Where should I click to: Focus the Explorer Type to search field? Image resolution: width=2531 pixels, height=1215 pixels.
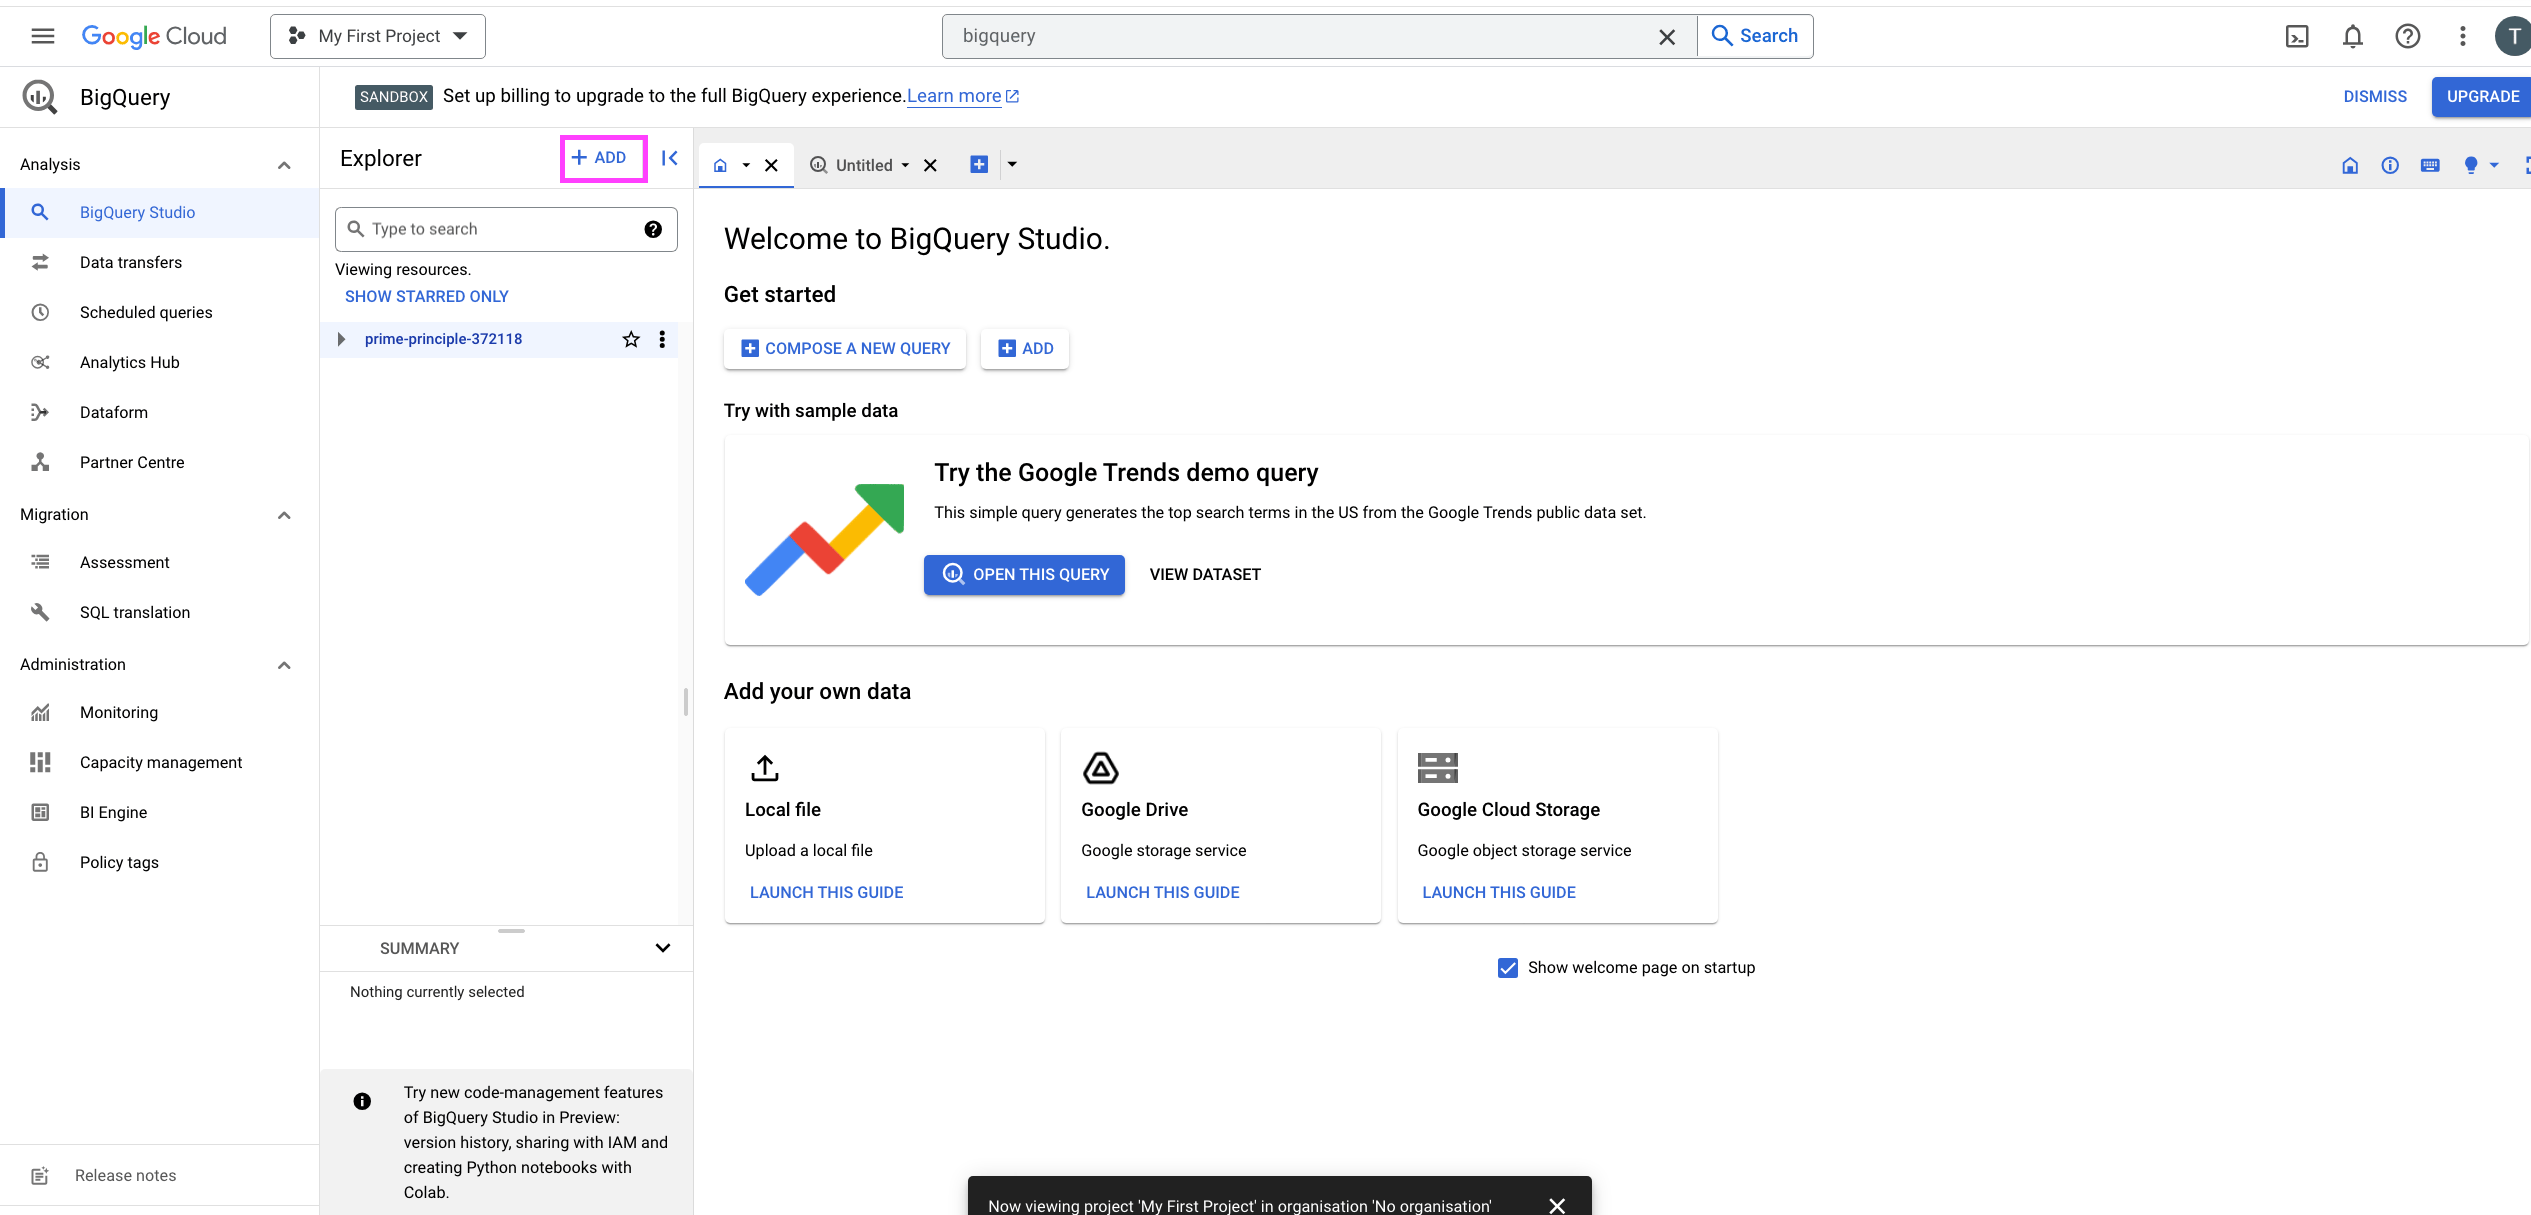(x=506, y=229)
